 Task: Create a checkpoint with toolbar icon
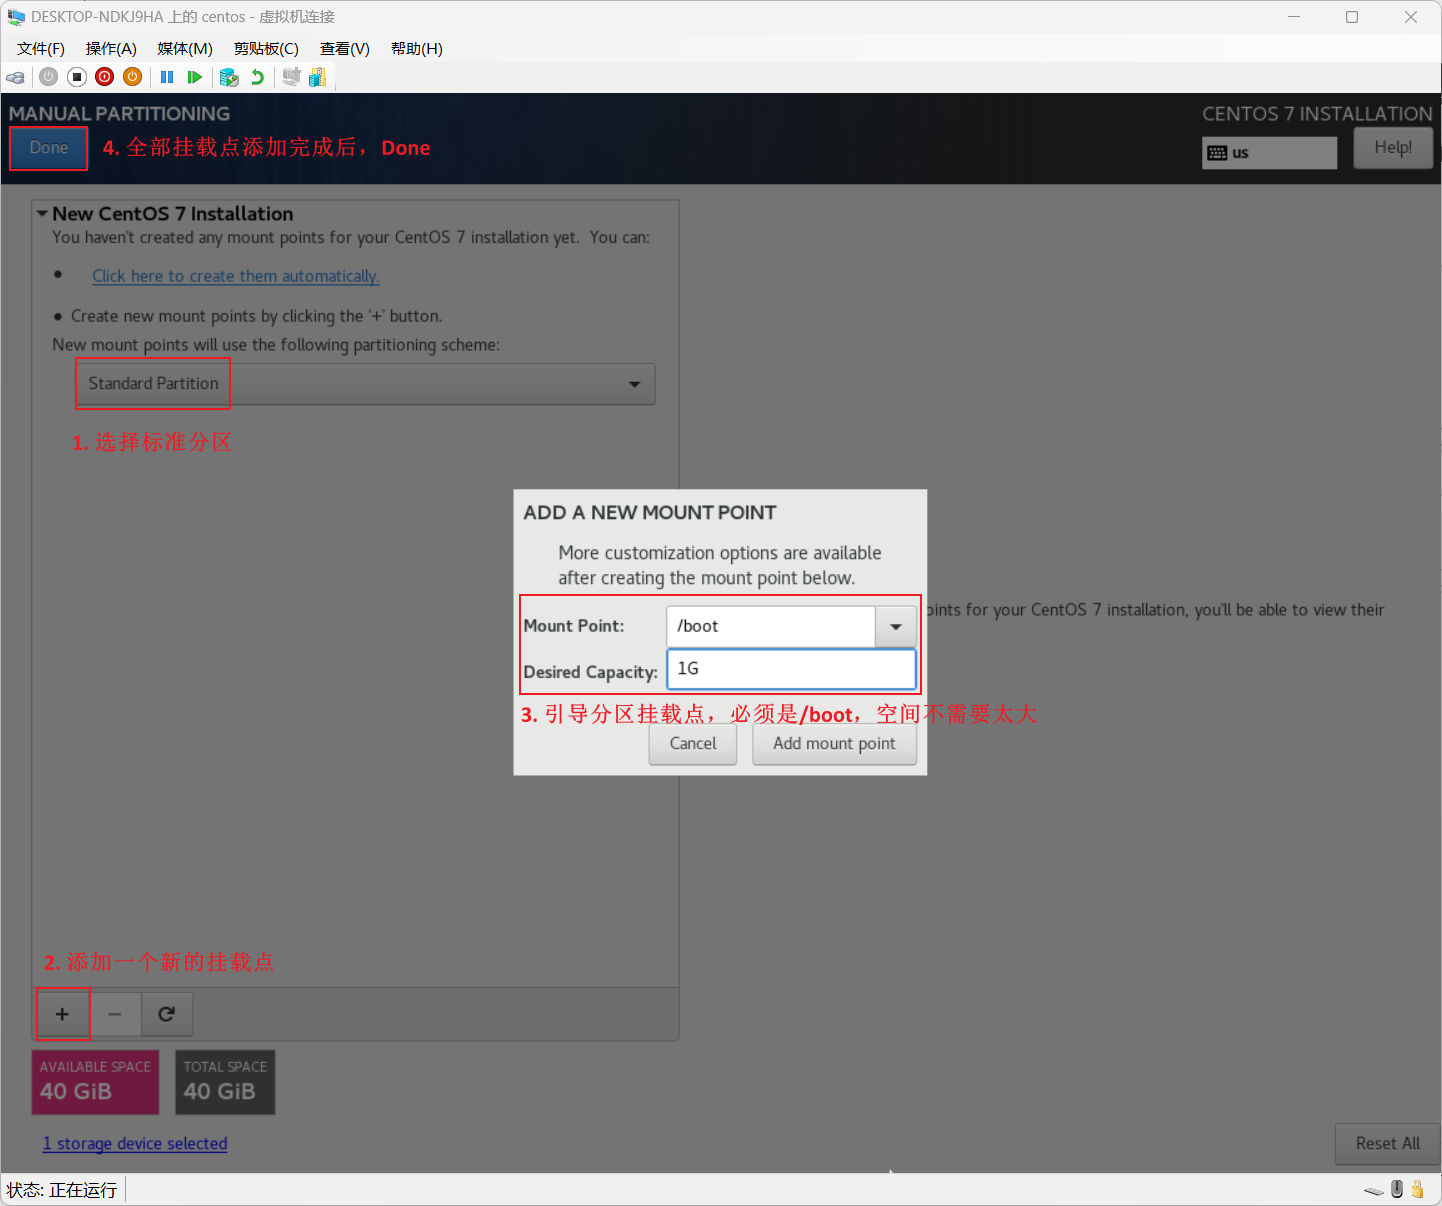tap(229, 77)
